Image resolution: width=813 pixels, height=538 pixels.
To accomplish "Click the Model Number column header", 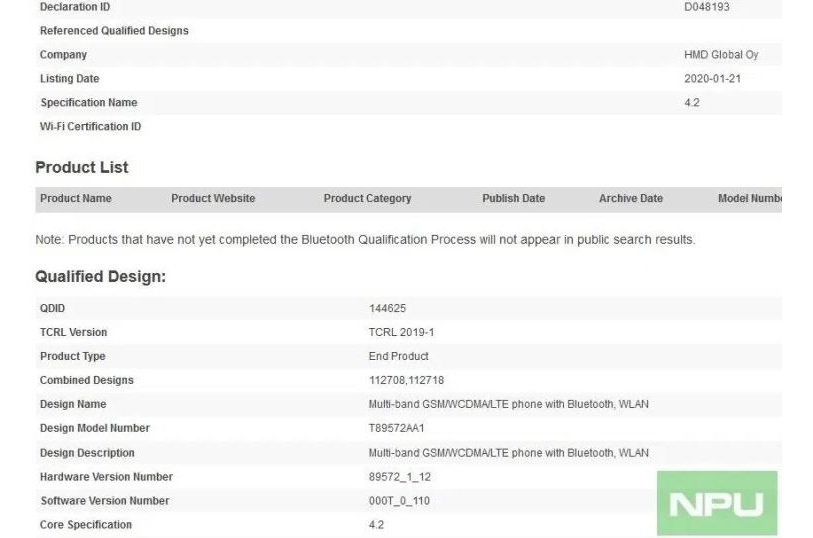I will coord(750,199).
